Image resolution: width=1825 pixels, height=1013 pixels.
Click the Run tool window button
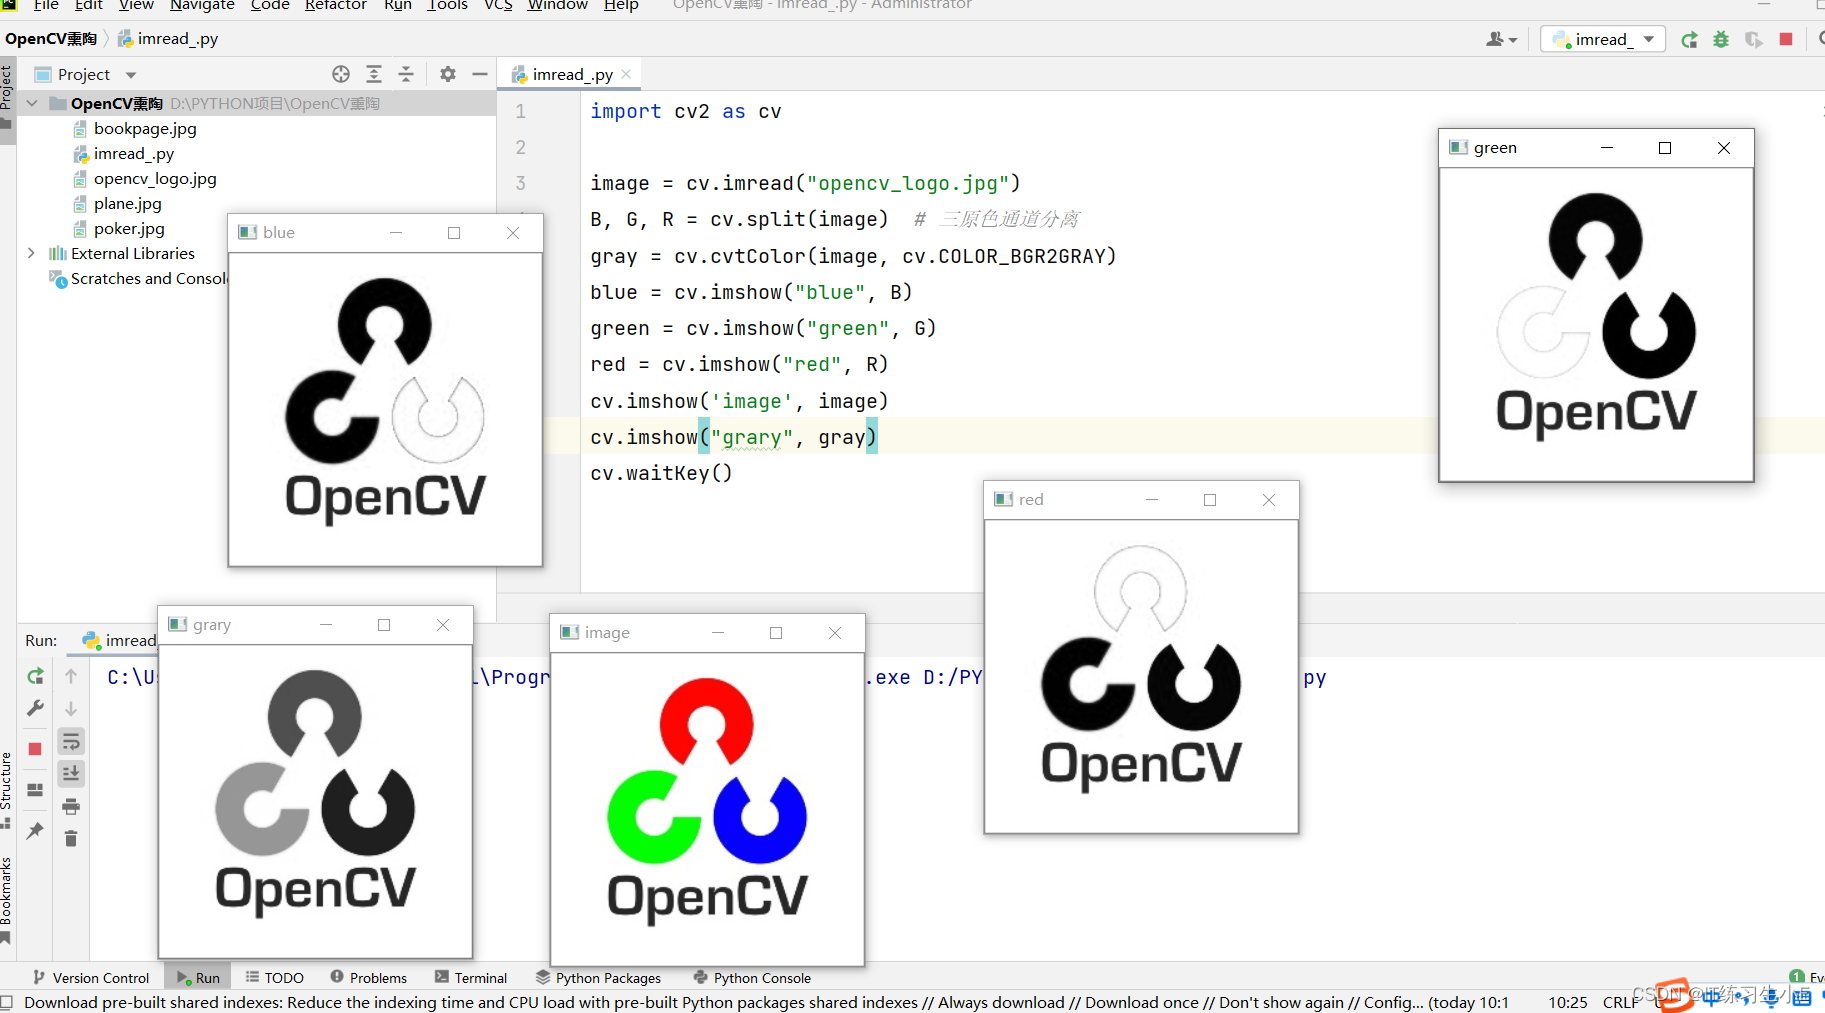(x=198, y=978)
